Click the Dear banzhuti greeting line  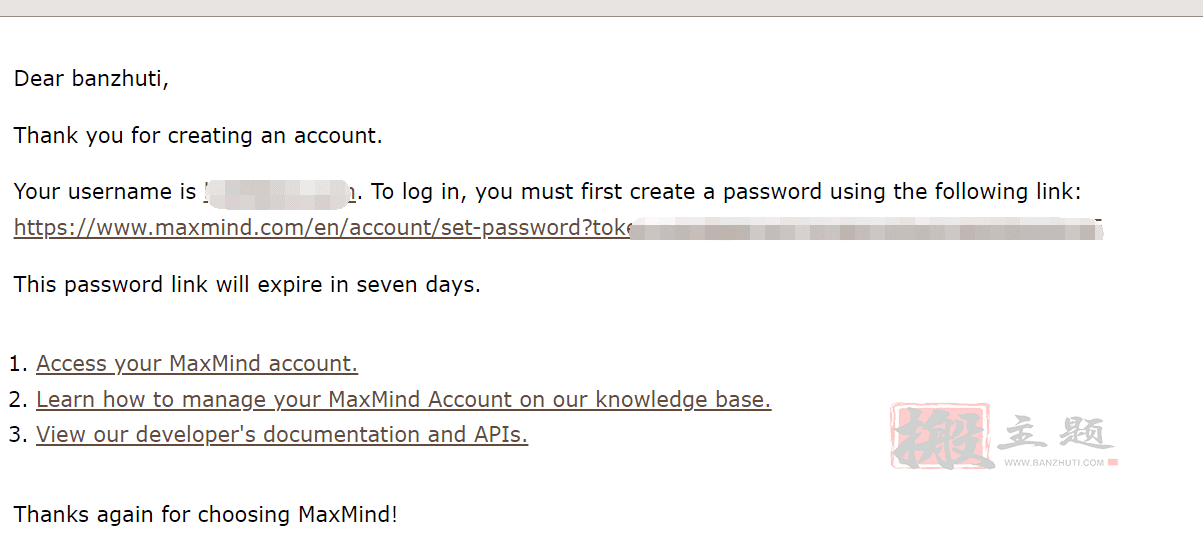[91, 79]
